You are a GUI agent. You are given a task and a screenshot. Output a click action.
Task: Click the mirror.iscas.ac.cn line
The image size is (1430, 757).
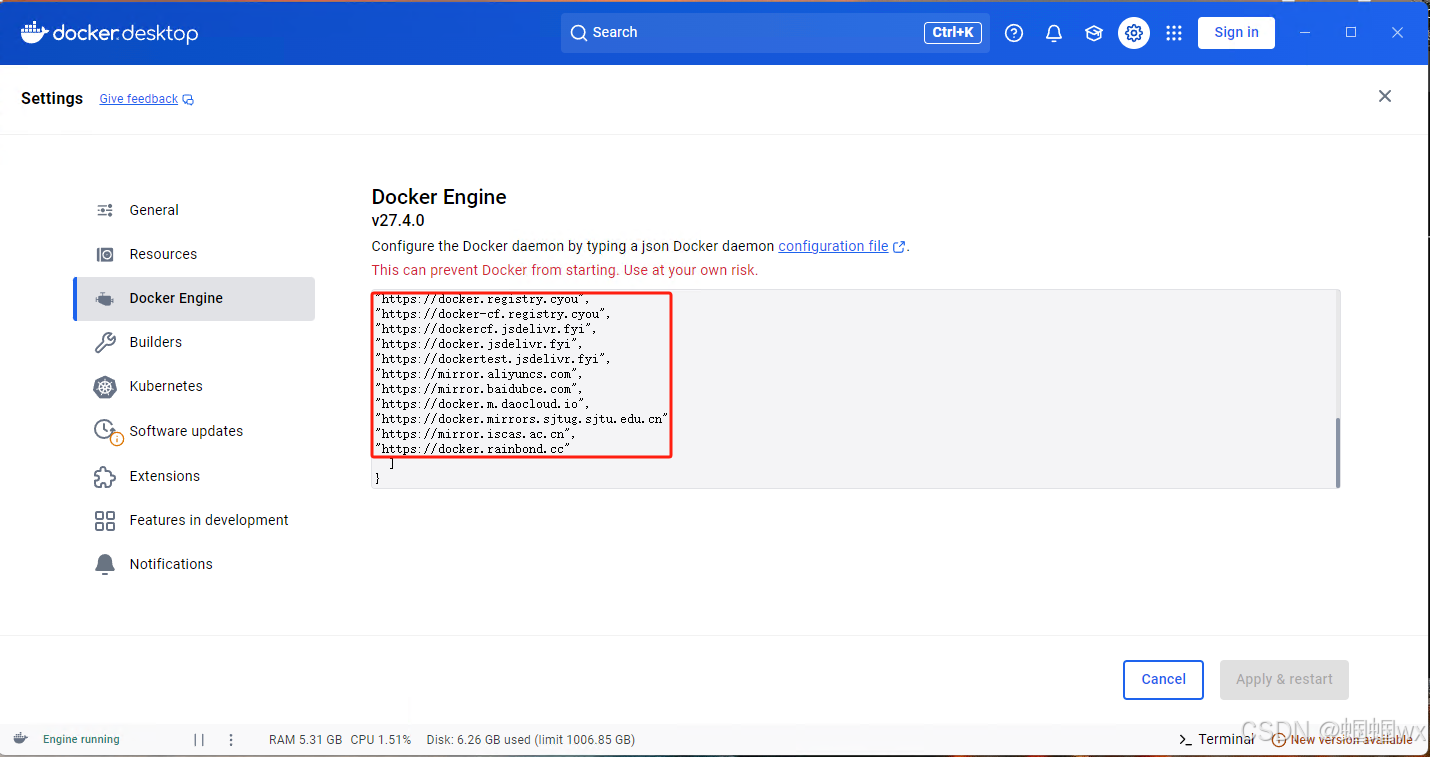(x=476, y=434)
